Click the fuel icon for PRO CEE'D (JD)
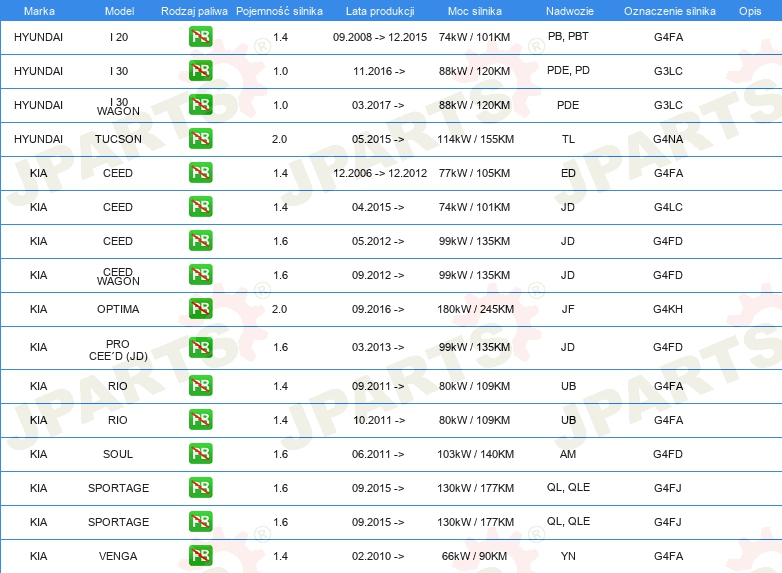 coord(200,347)
